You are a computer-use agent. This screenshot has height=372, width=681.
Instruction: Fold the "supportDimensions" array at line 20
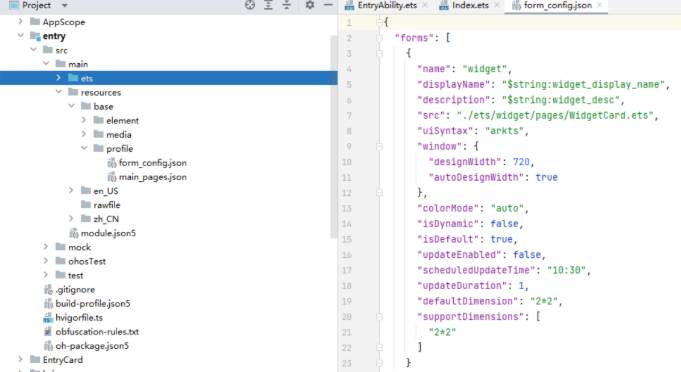tap(379, 316)
